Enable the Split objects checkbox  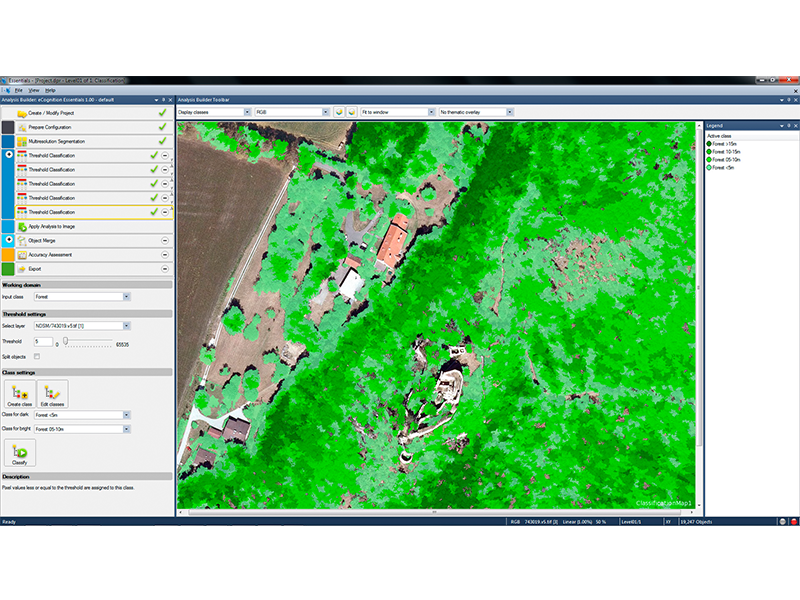pyautogui.click(x=37, y=356)
